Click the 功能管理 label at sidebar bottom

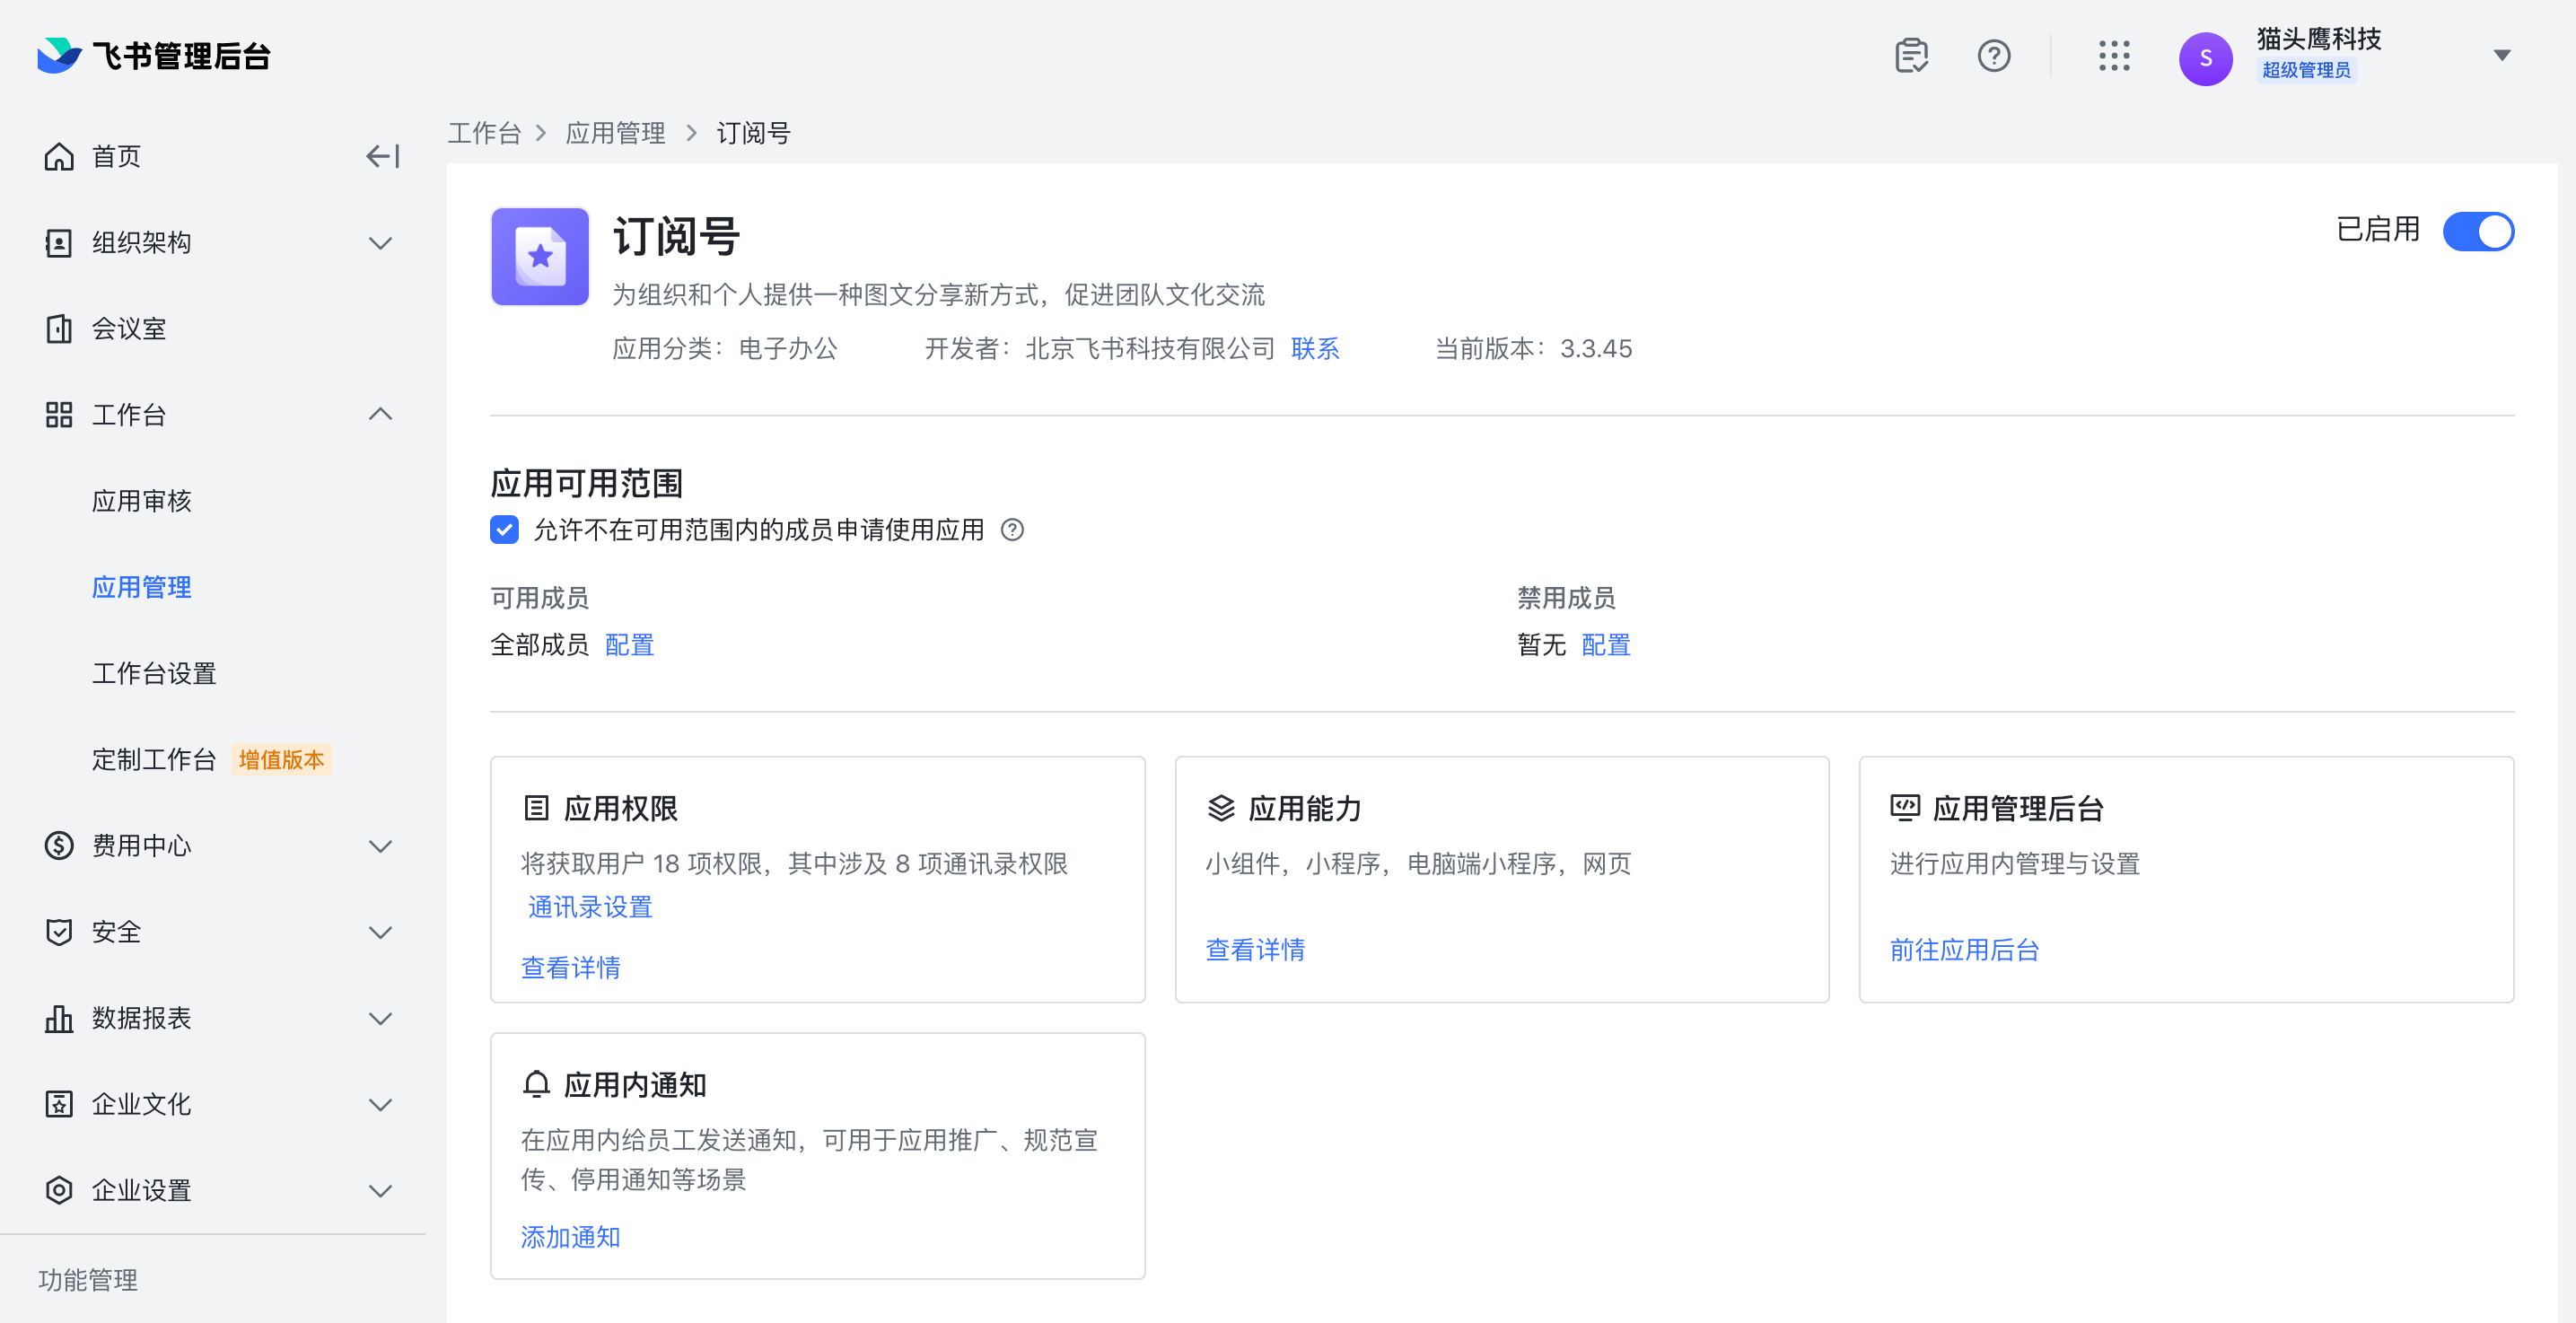pos(88,1279)
